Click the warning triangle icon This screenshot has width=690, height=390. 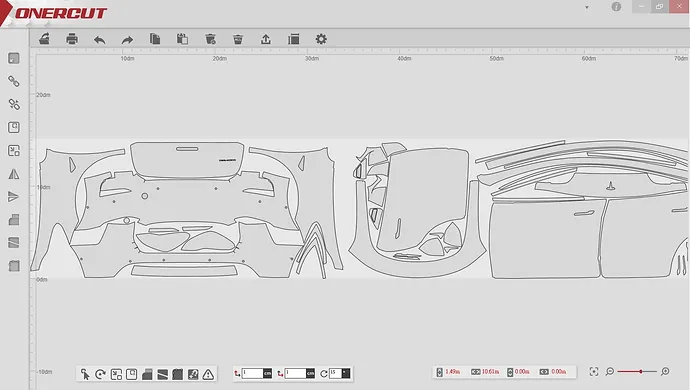pos(208,374)
